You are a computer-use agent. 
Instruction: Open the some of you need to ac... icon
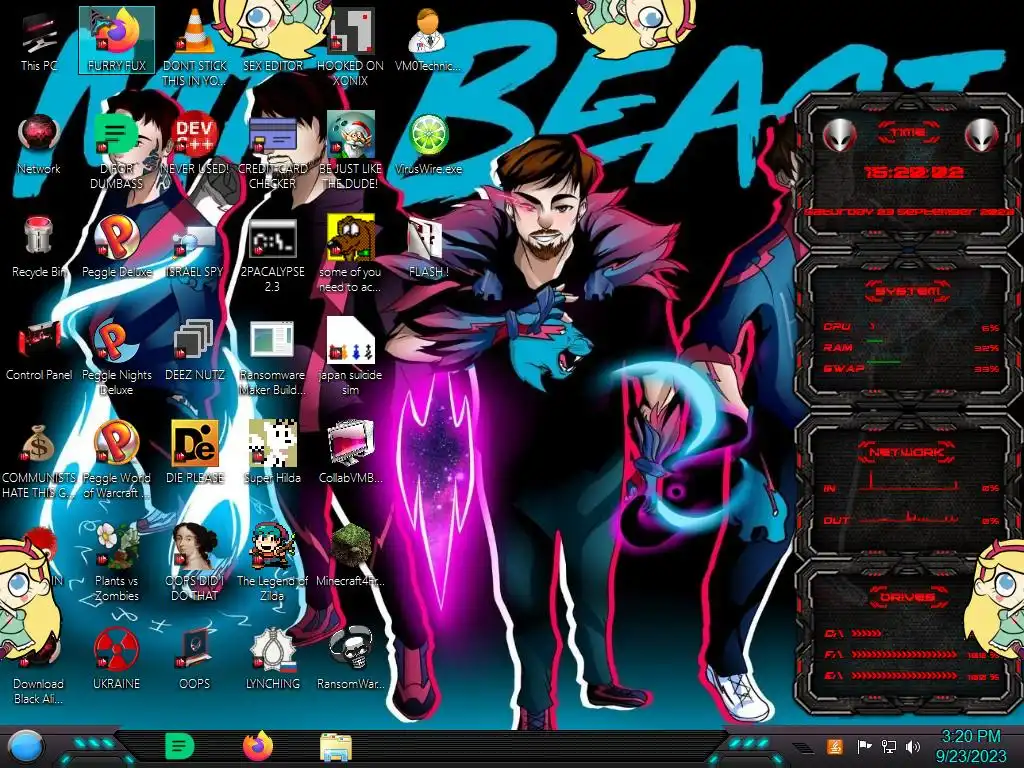coord(350,253)
